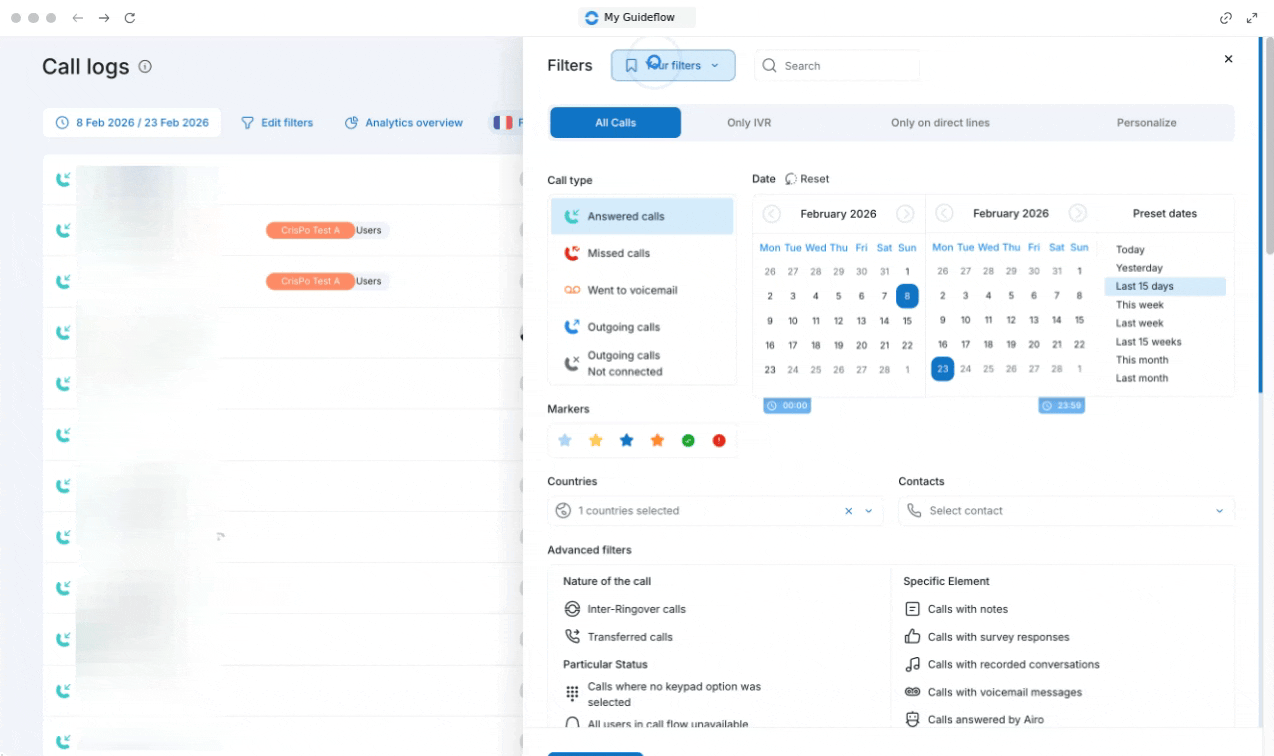1274x756 pixels.
Task: Clear the selected countries with X icon
Action: pyautogui.click(x=849, y=511)
